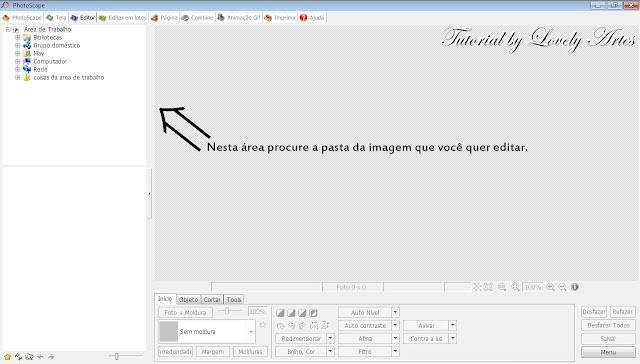Open the Tela tab
Image resolution: width=640 pixels, height=364 pixels.
point(56,18)
